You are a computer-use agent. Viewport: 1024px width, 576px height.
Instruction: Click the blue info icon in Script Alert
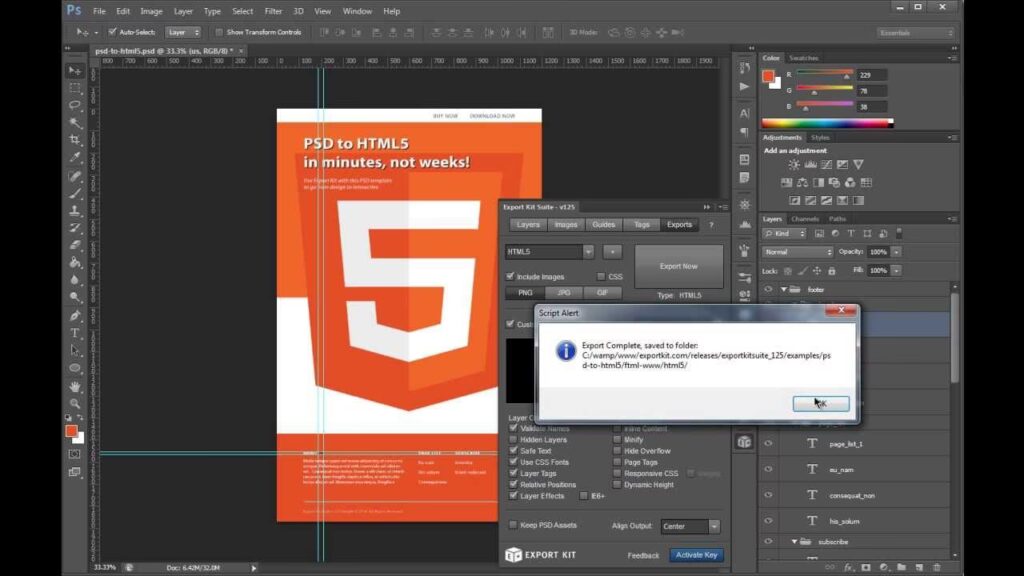566,350
